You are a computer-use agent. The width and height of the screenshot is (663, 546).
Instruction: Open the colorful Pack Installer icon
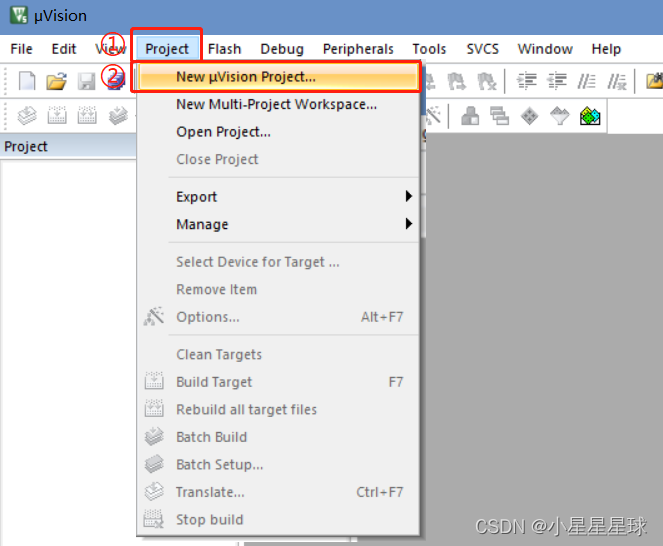(590, 115)
